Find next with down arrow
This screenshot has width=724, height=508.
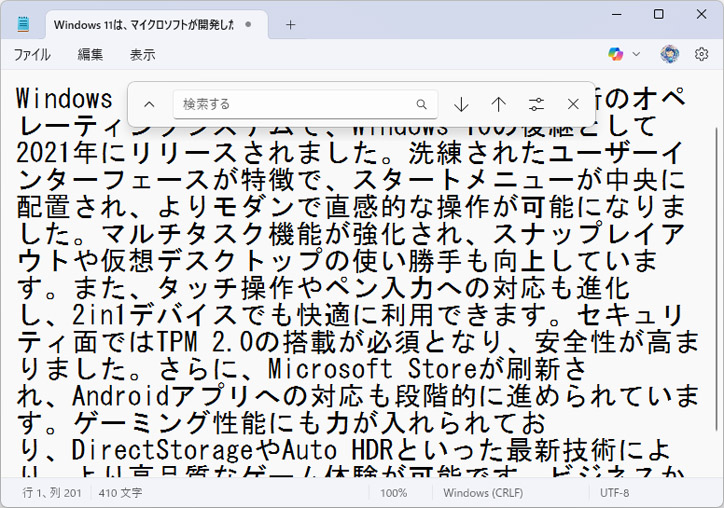coord(461,104)
